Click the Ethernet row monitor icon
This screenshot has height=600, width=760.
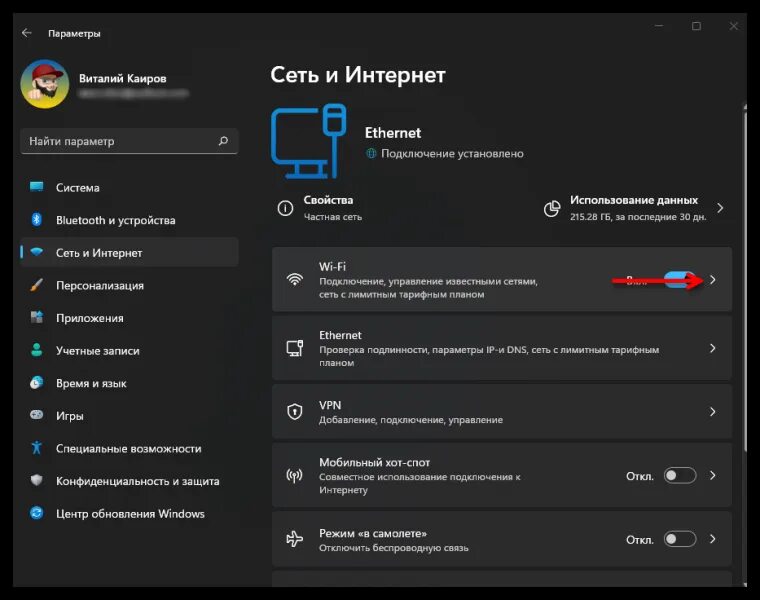pos(295,348)
